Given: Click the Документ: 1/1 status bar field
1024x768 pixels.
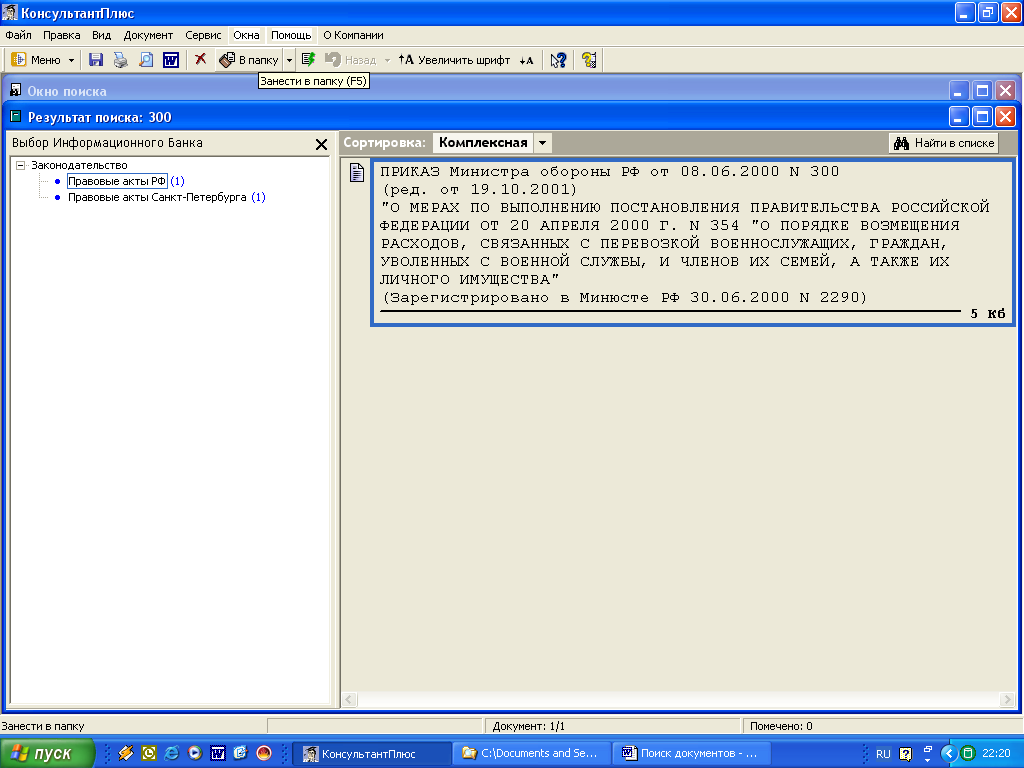Looking at the screenshot, I should point(611,726).
